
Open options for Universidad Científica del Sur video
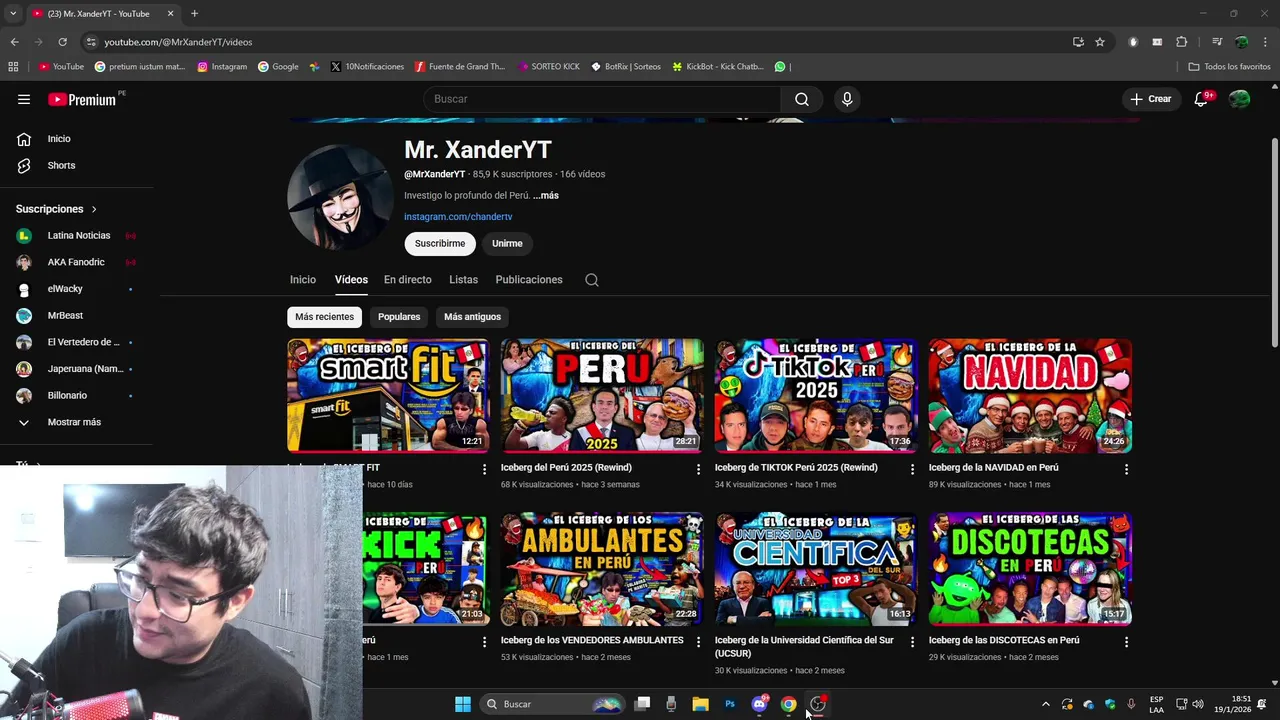point(912,642)
